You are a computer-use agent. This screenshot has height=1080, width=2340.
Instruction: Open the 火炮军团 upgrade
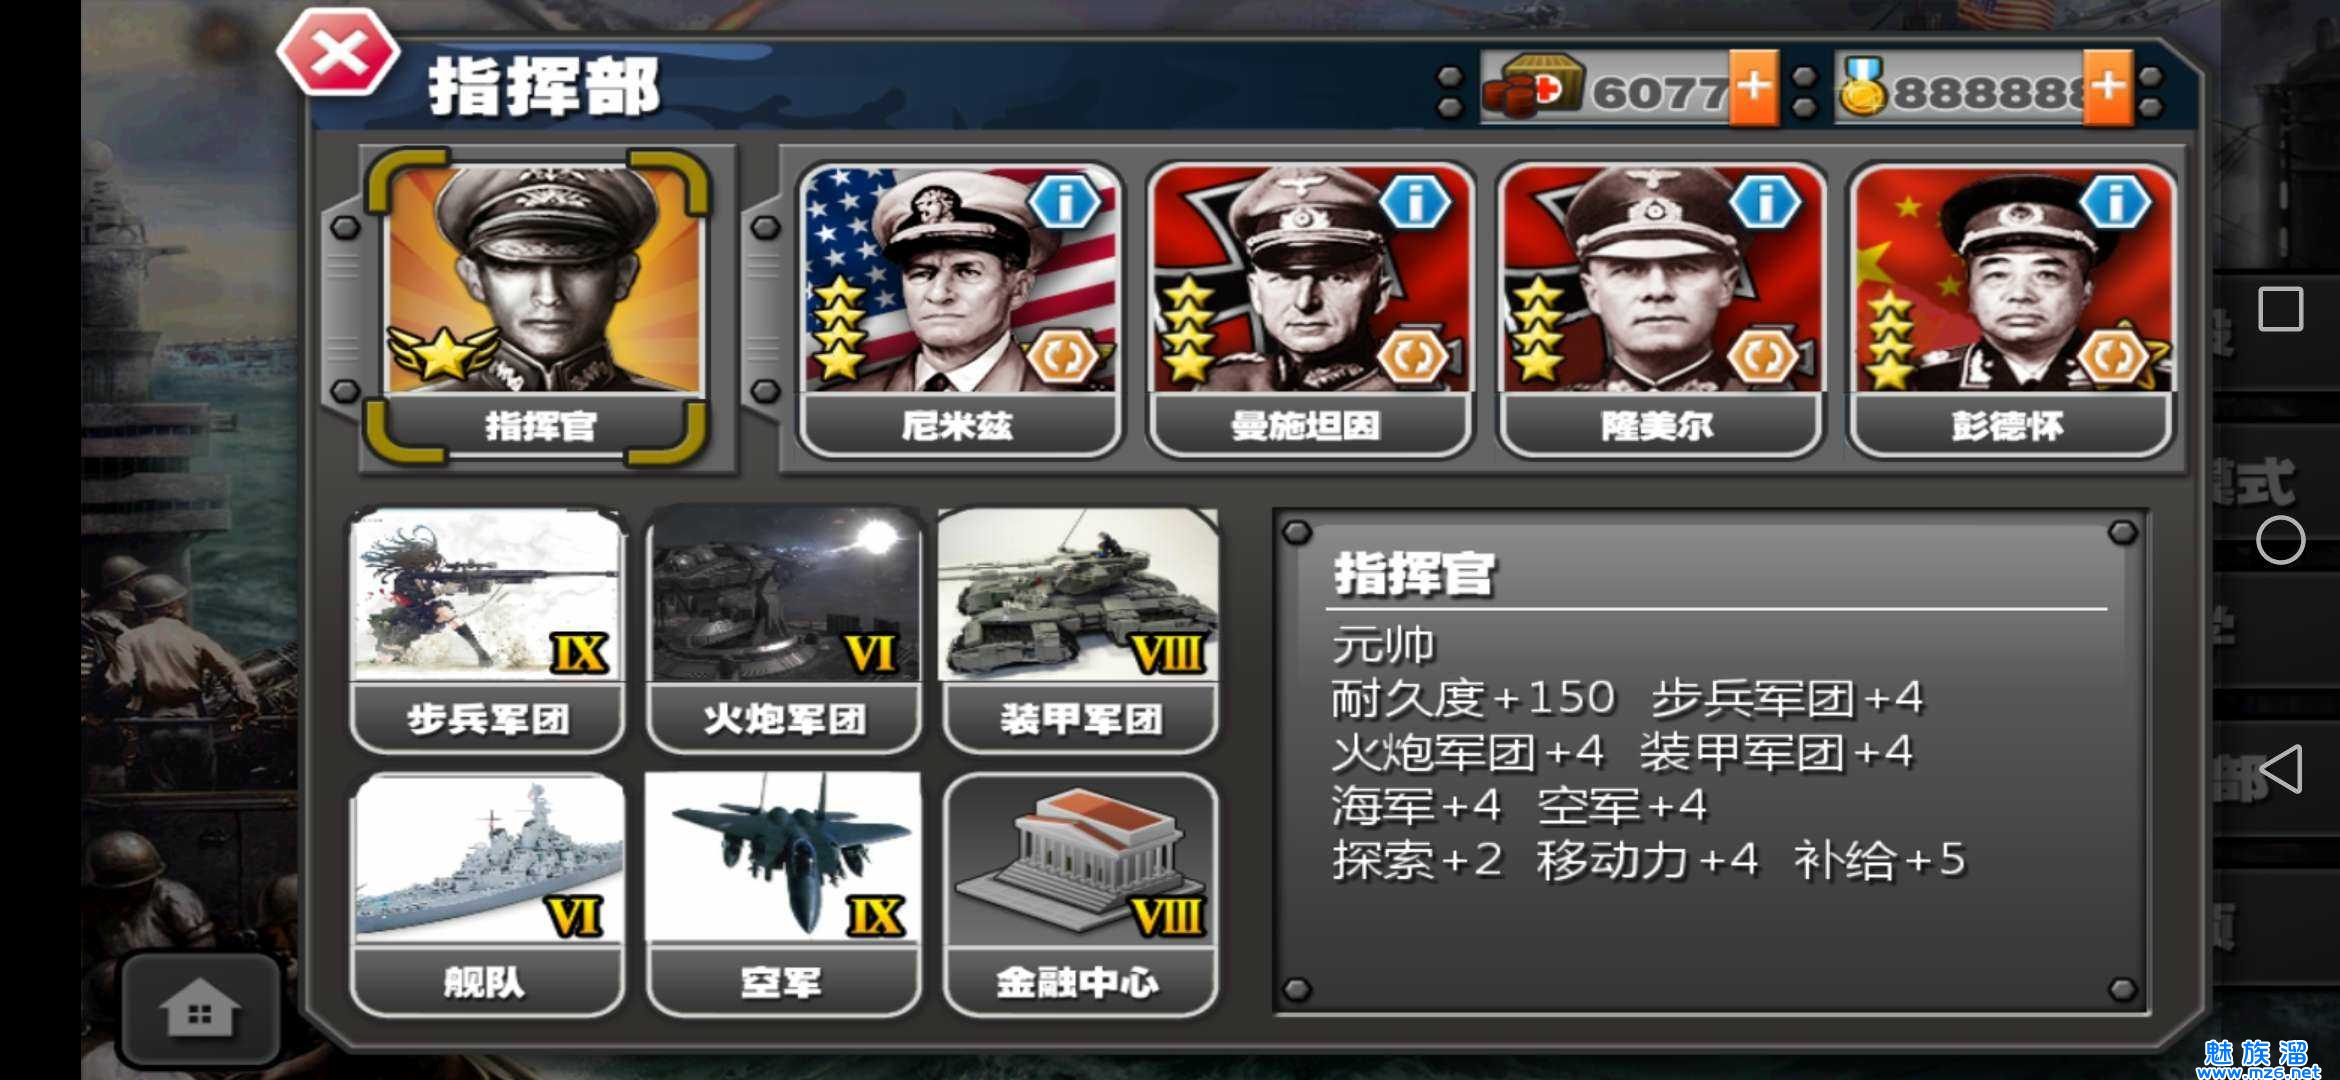(x=784, y=631)
